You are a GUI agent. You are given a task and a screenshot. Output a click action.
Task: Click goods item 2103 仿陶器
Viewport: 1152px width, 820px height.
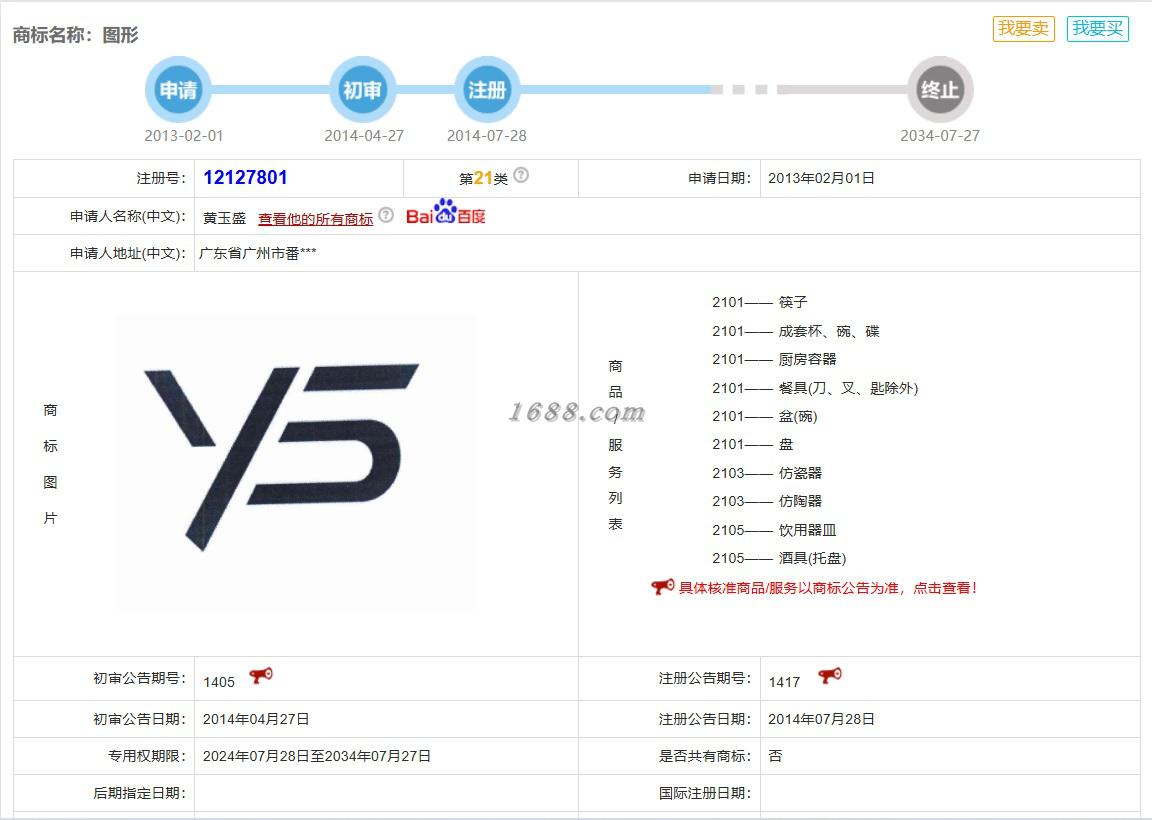[767, 501]
